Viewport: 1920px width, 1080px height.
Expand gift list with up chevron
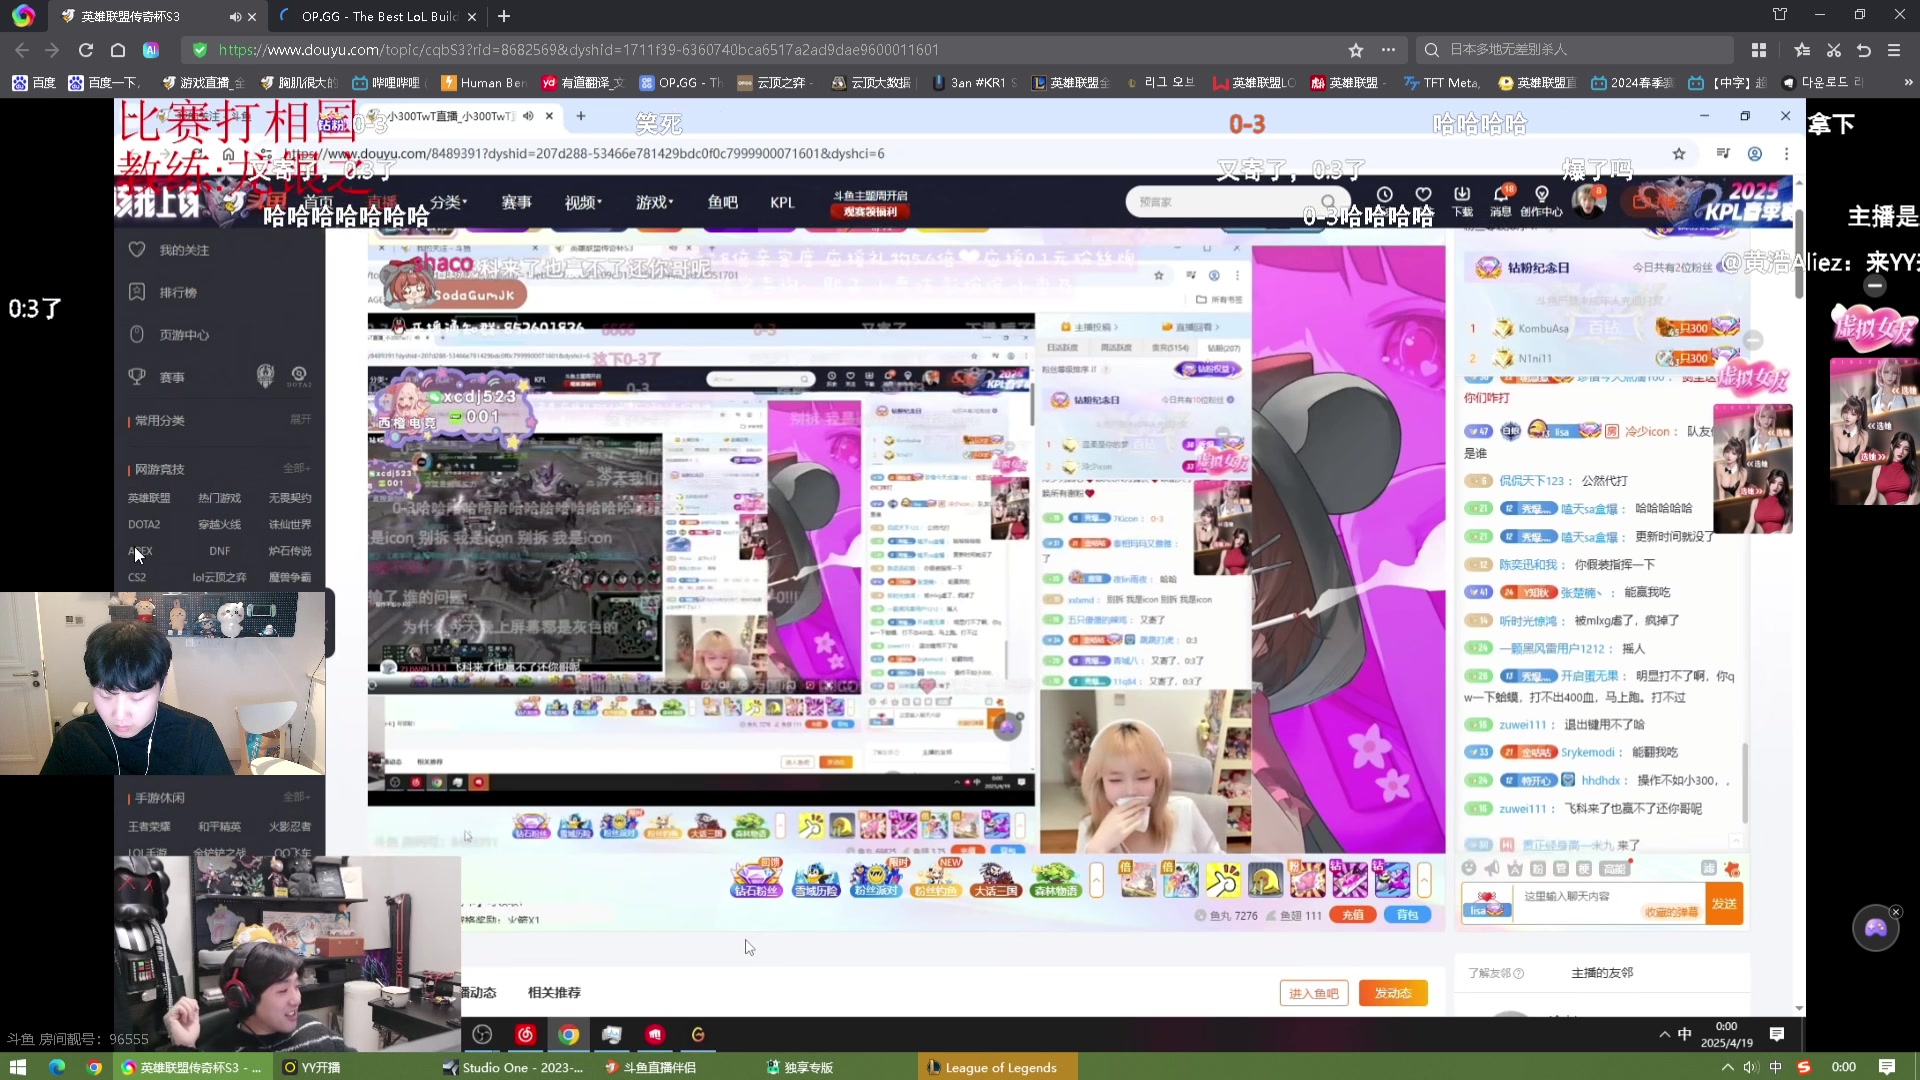(1424, 880)
